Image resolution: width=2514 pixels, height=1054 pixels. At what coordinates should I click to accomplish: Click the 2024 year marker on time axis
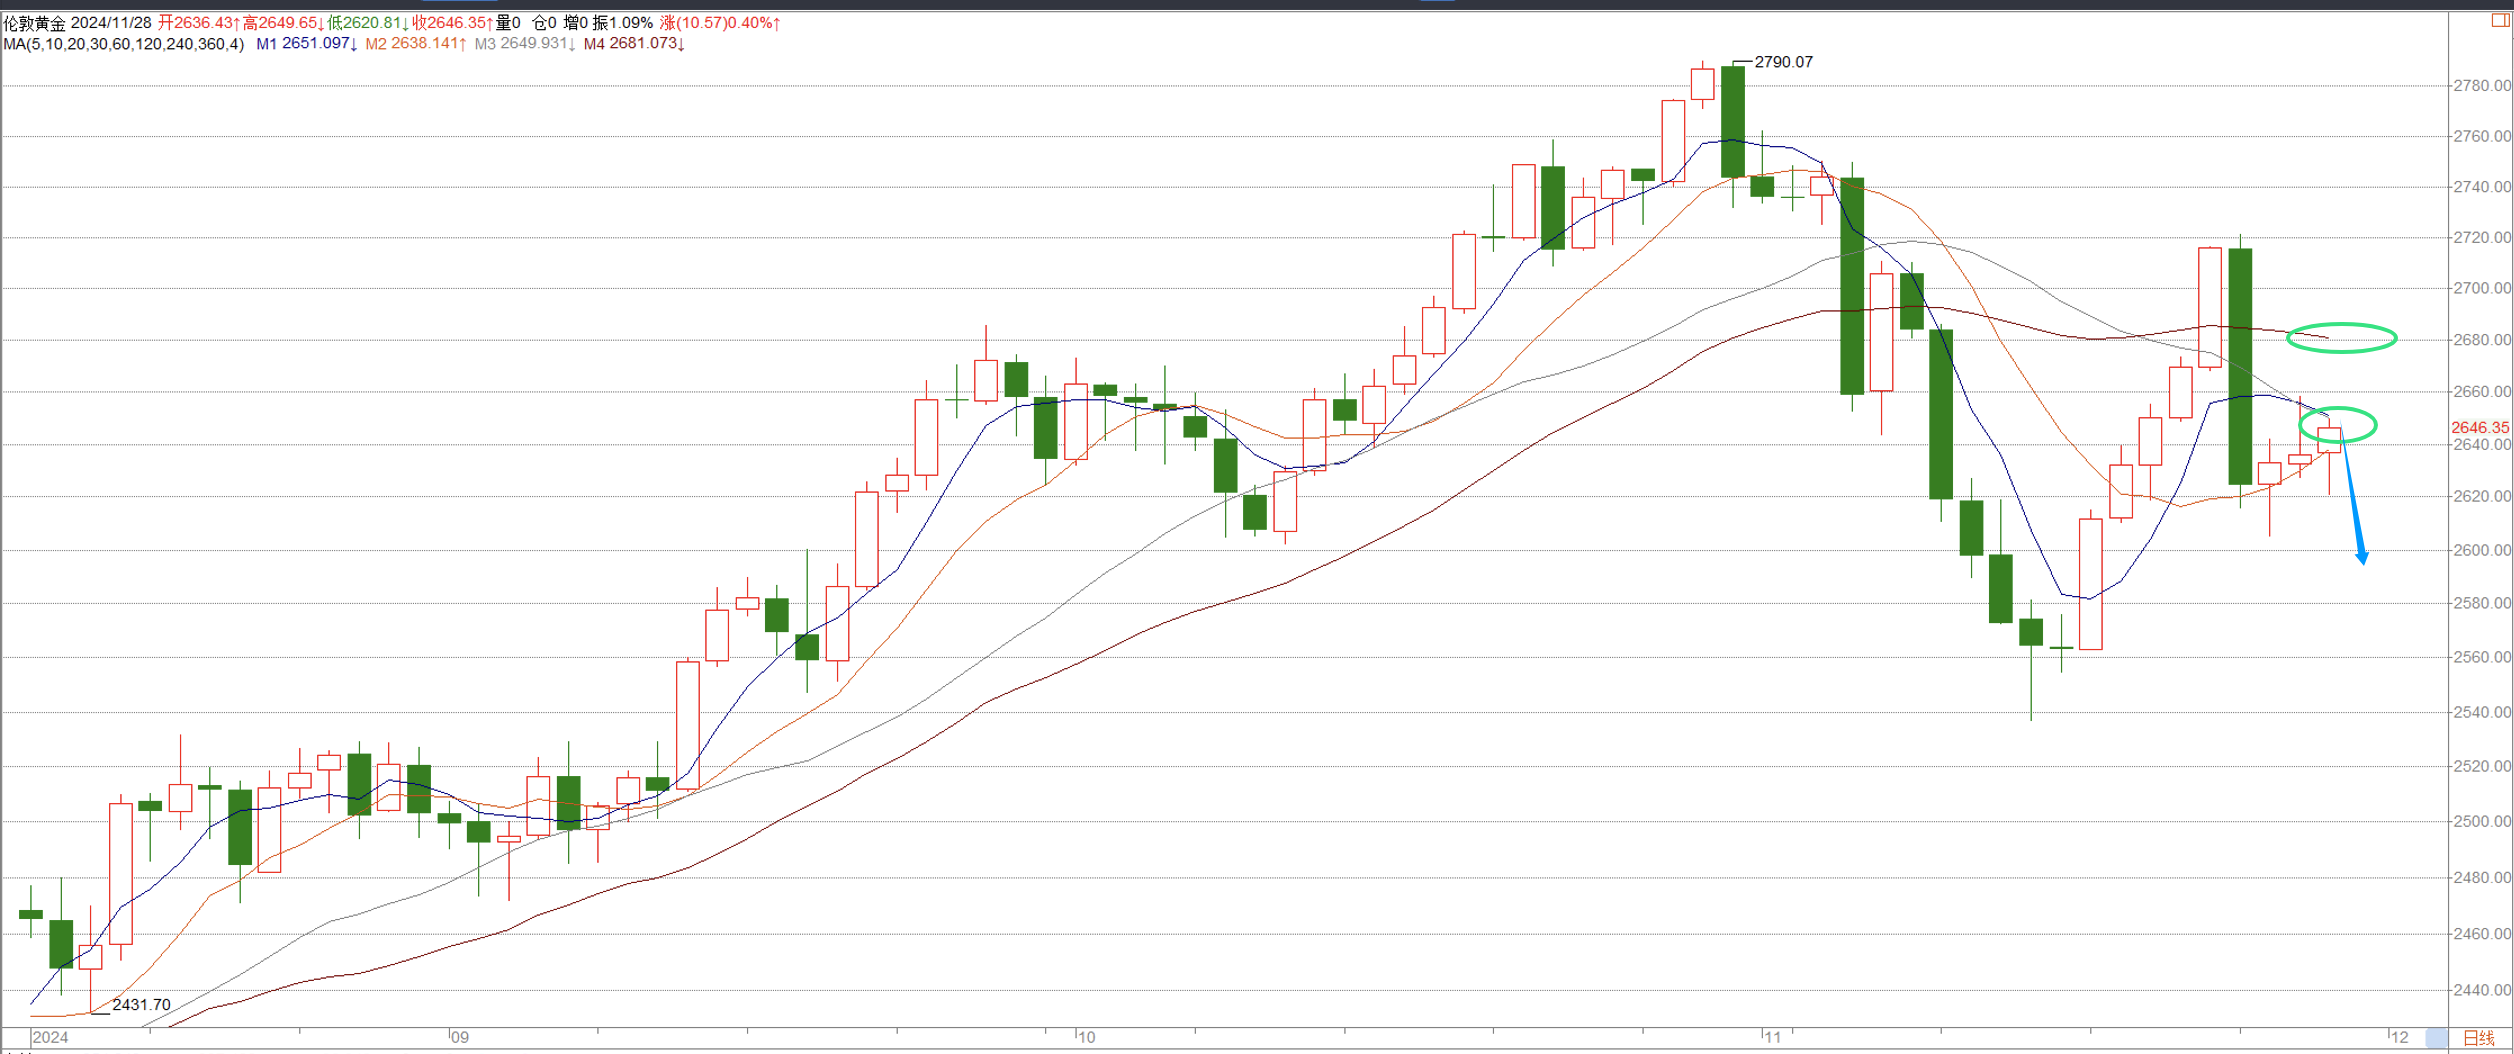point(50,1038)
